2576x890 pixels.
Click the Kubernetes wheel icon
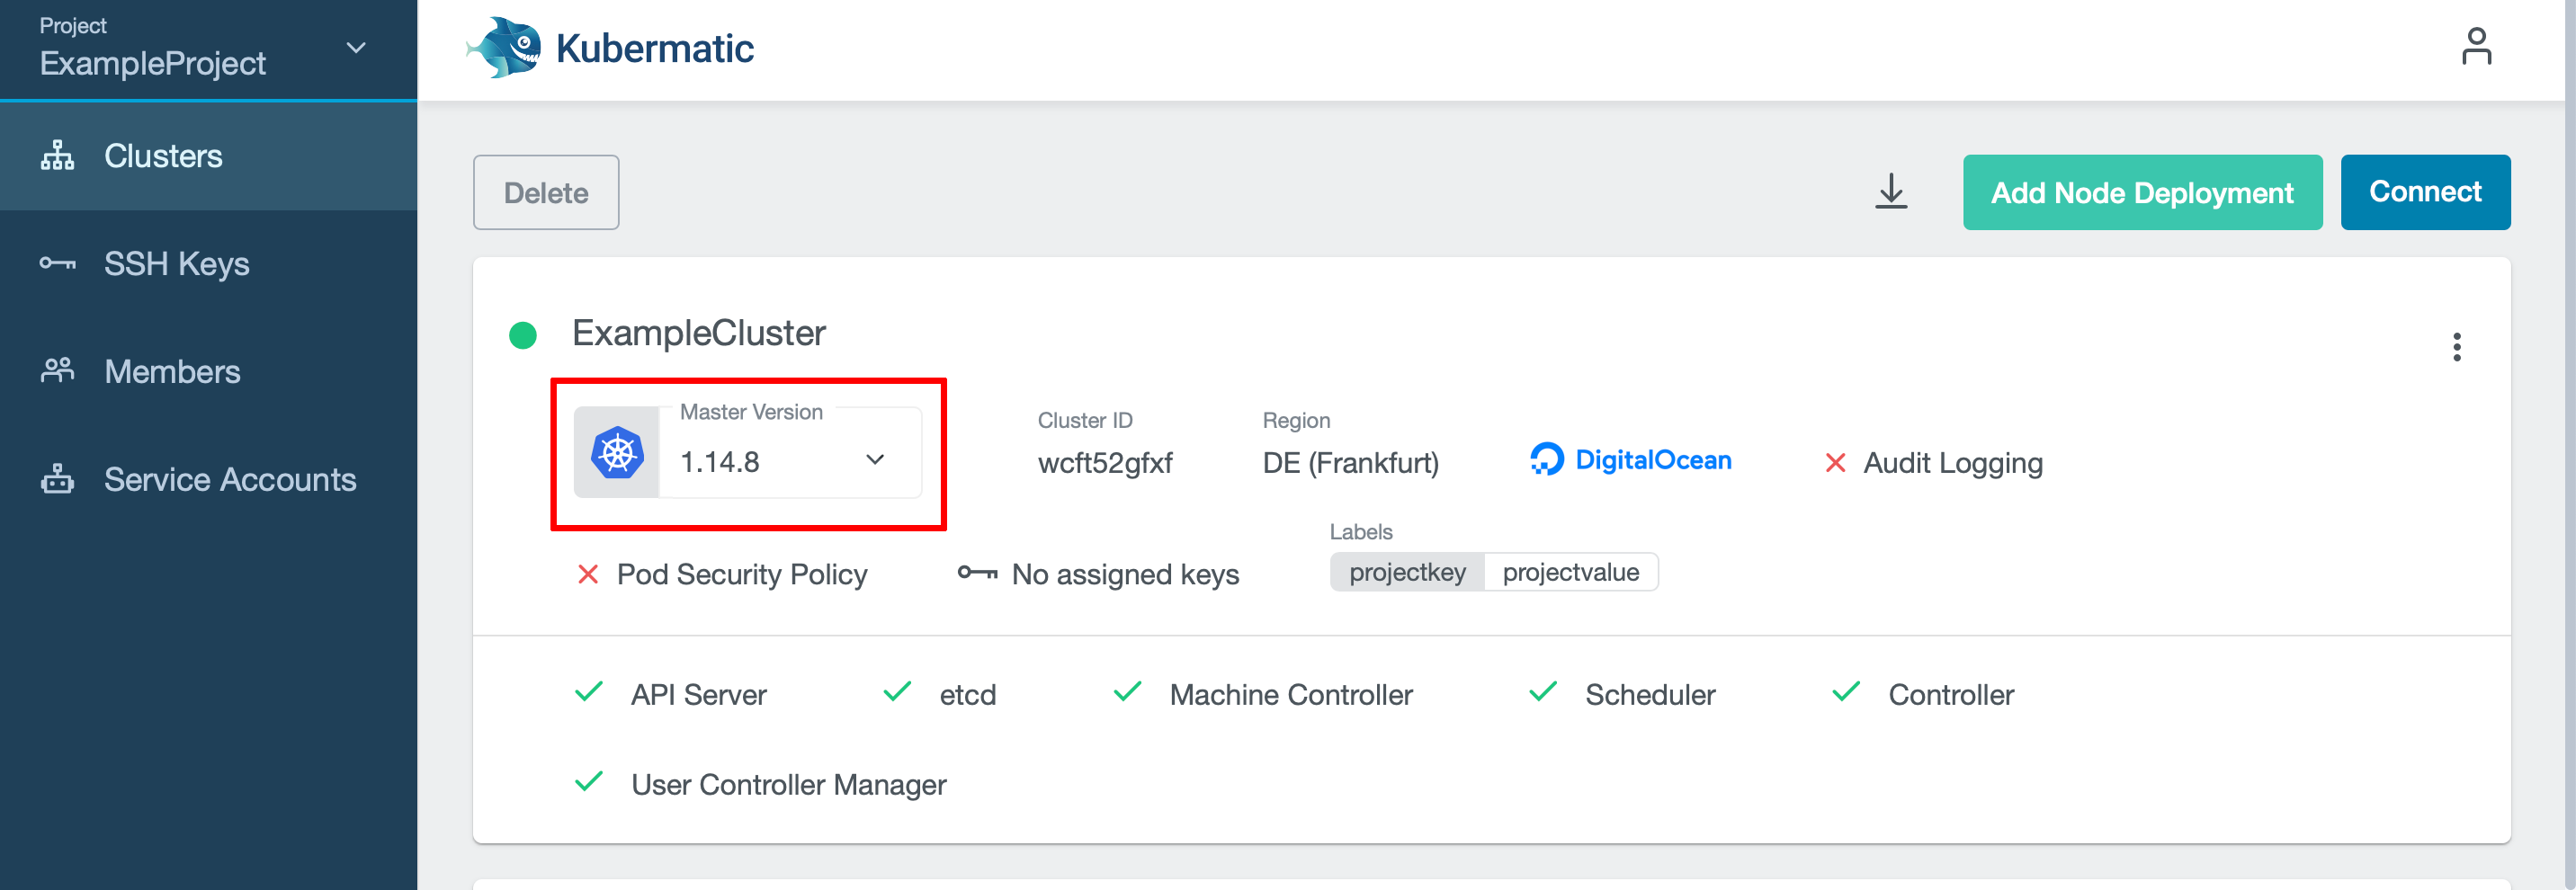617,453
